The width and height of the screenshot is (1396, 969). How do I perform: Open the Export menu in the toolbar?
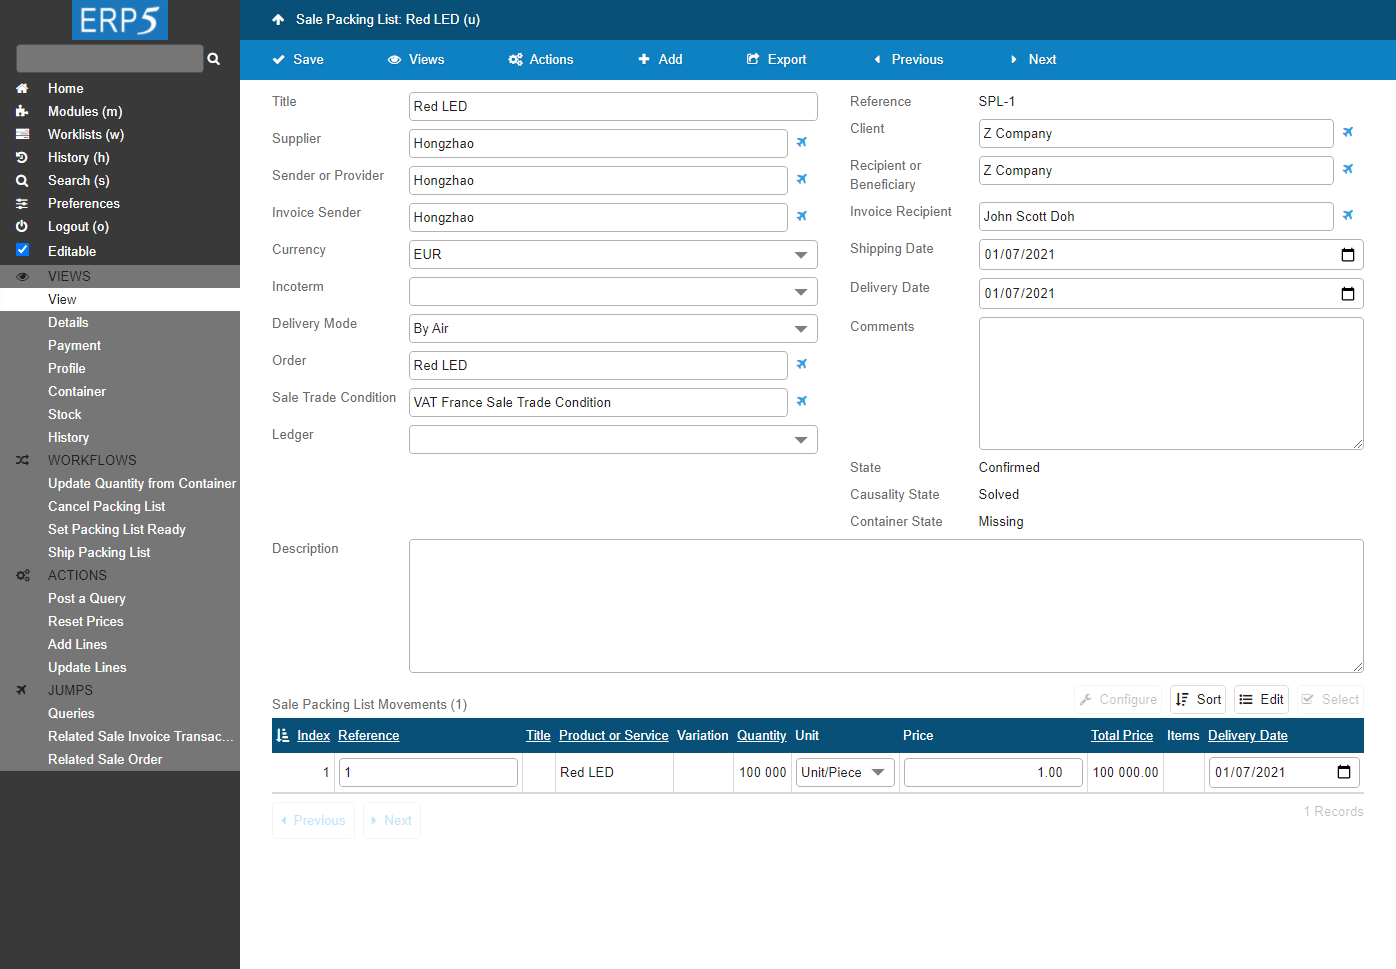tap(776, 59)
